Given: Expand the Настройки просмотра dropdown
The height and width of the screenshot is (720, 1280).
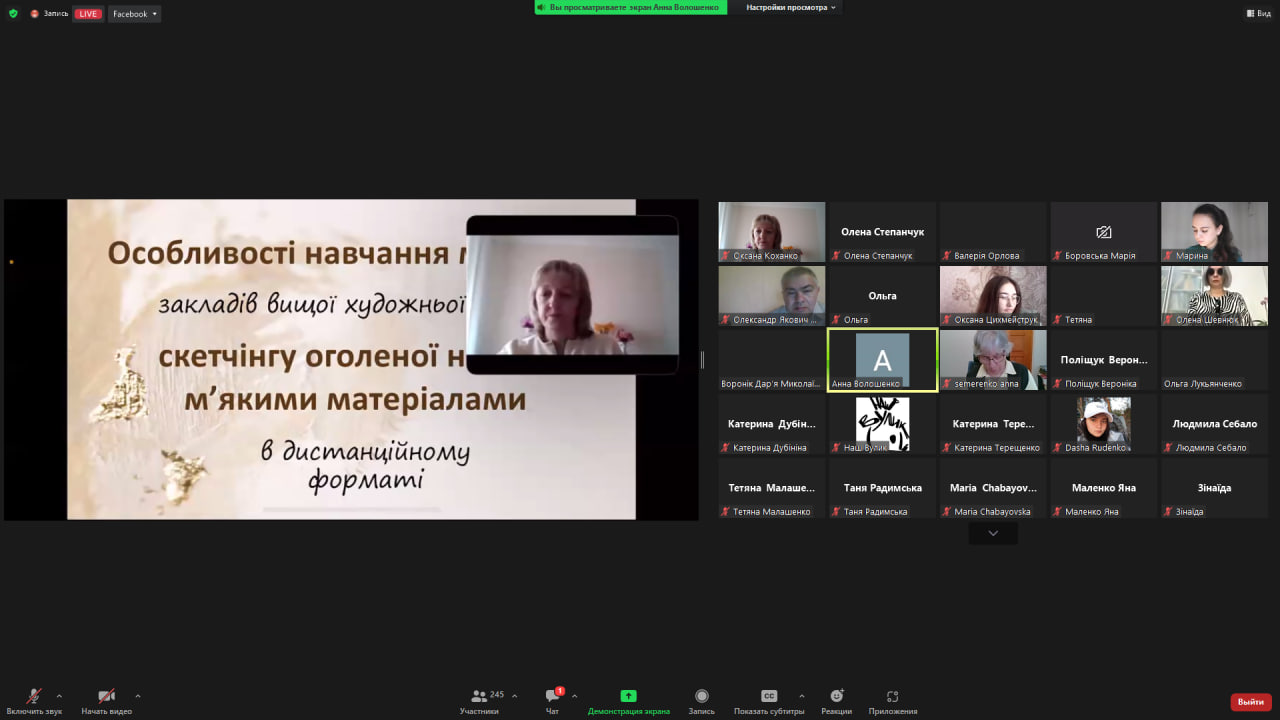Looking at the screenshot, I should (x=786, y=7).
